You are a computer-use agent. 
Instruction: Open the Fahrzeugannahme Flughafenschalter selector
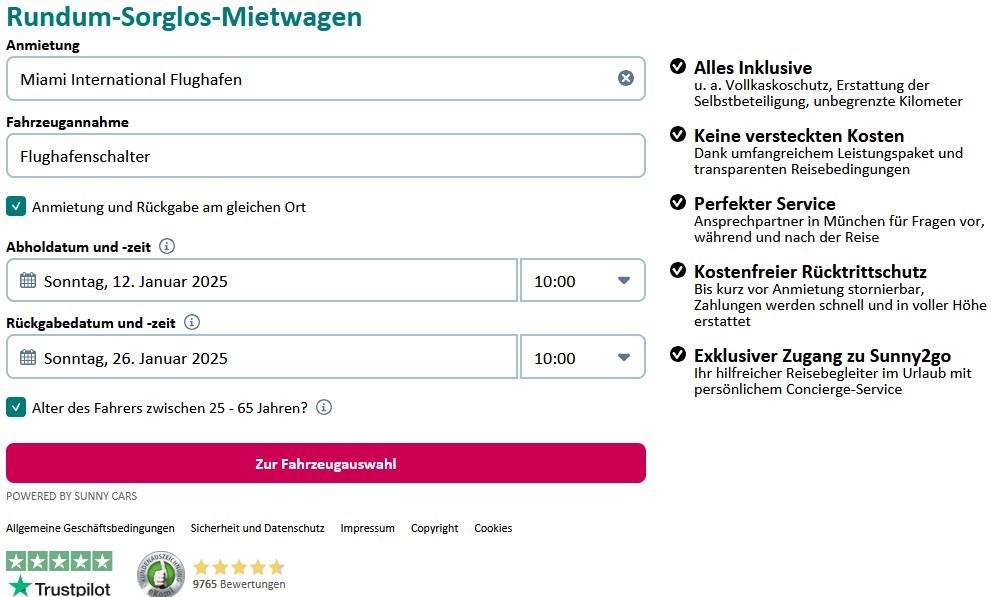click(326, 155)
